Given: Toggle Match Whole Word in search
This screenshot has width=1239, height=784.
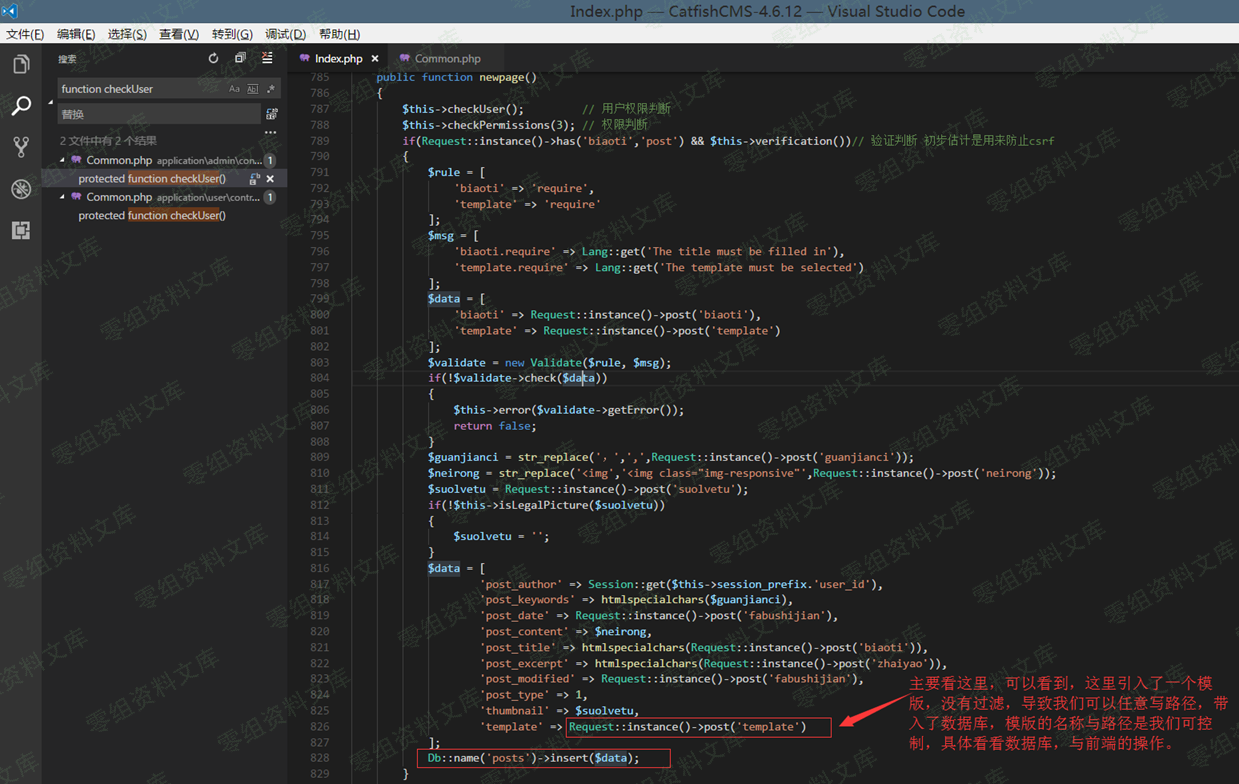Looking at the screenshot, I should click(x=252, y=89).
